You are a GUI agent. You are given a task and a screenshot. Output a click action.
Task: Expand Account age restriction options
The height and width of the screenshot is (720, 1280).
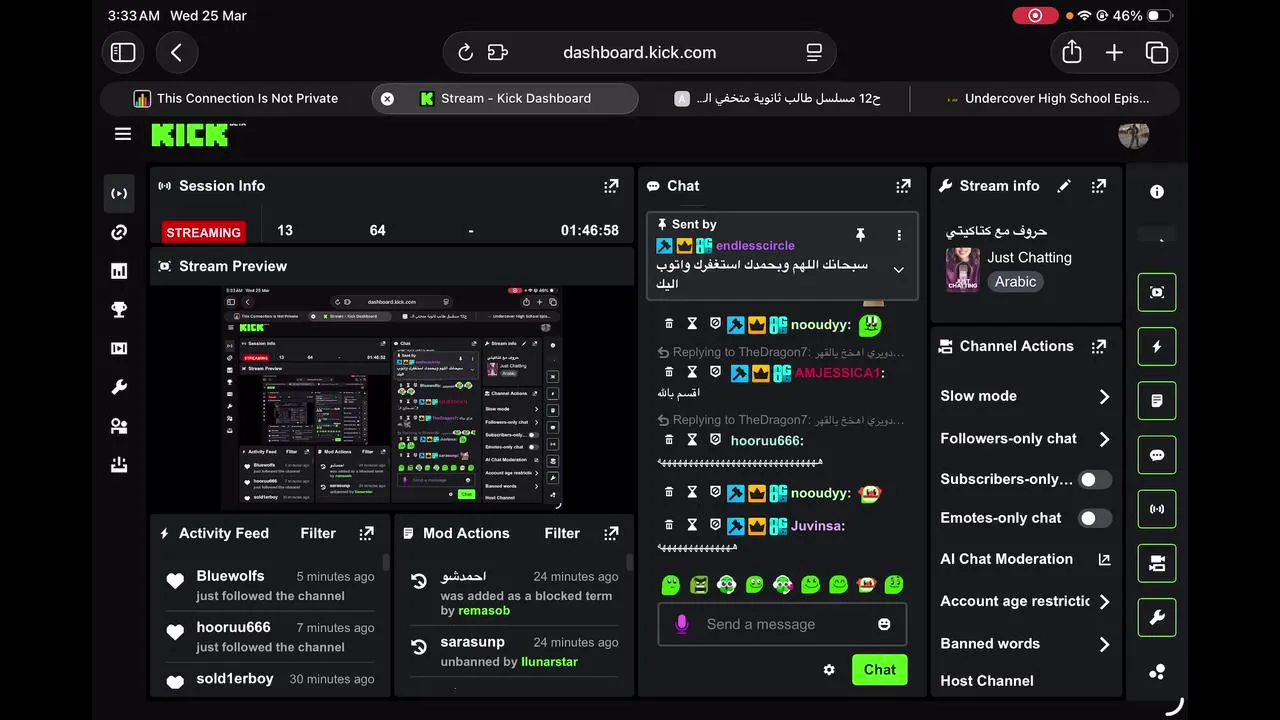[x=1104, y=602]
